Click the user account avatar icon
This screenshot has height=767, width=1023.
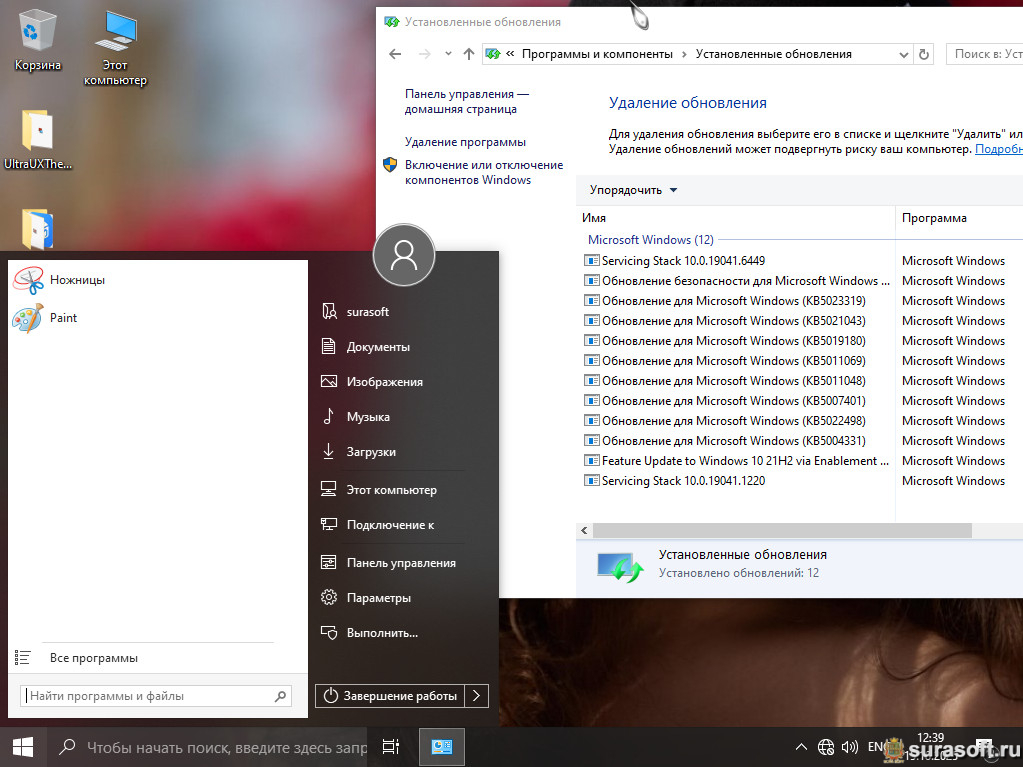403,255
